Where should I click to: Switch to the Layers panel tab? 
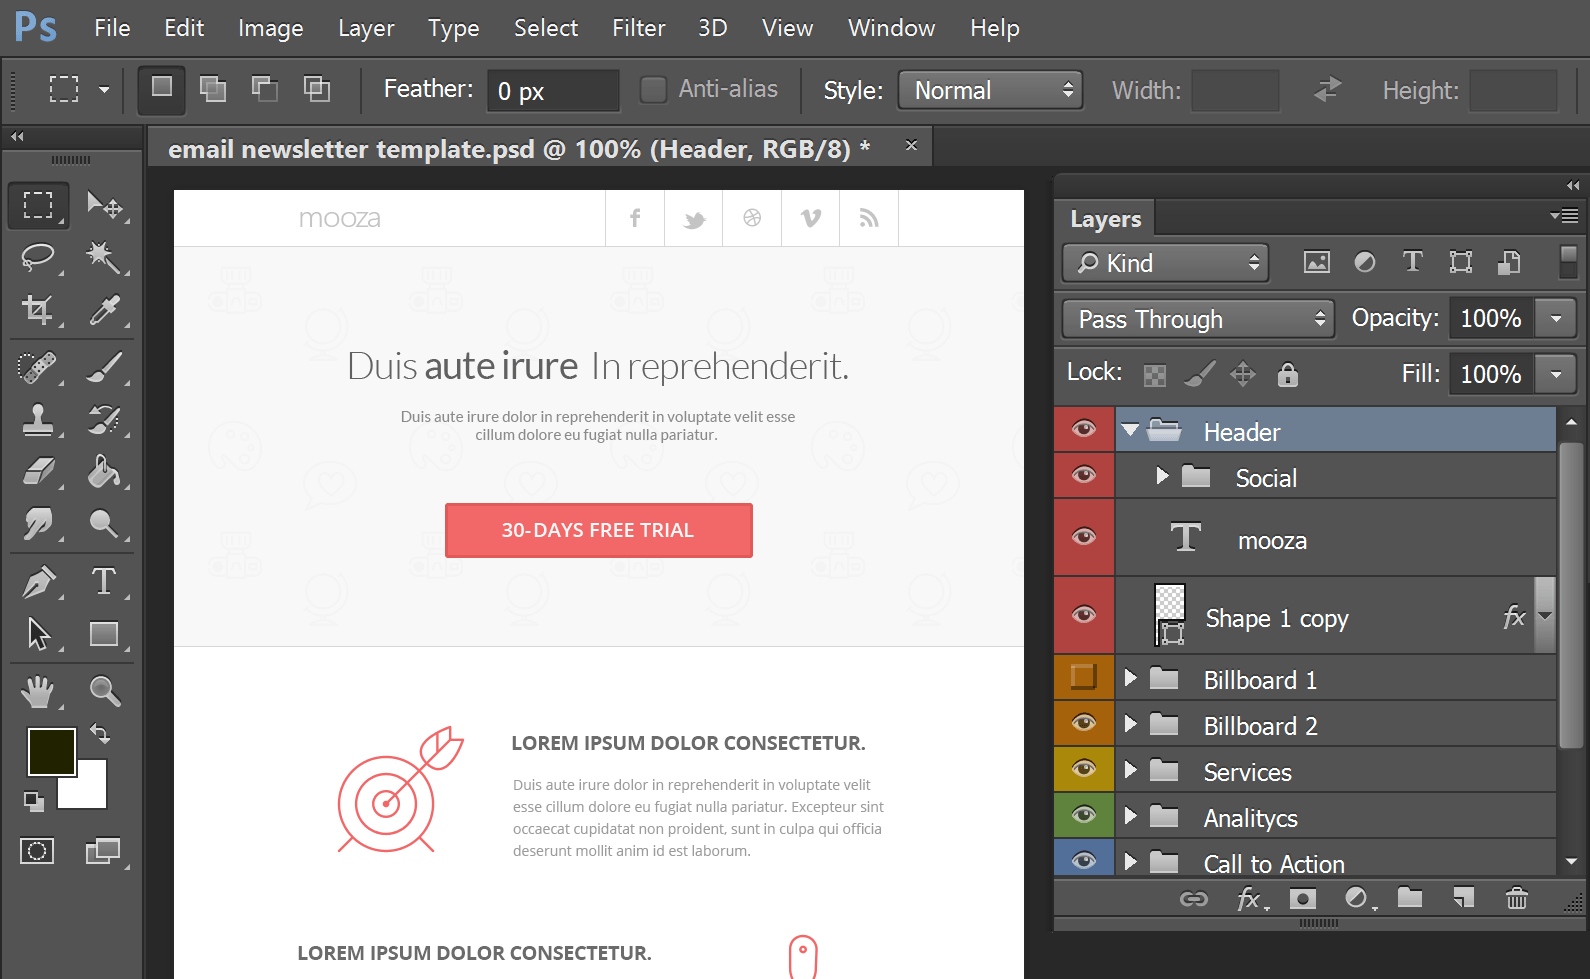1105,219
